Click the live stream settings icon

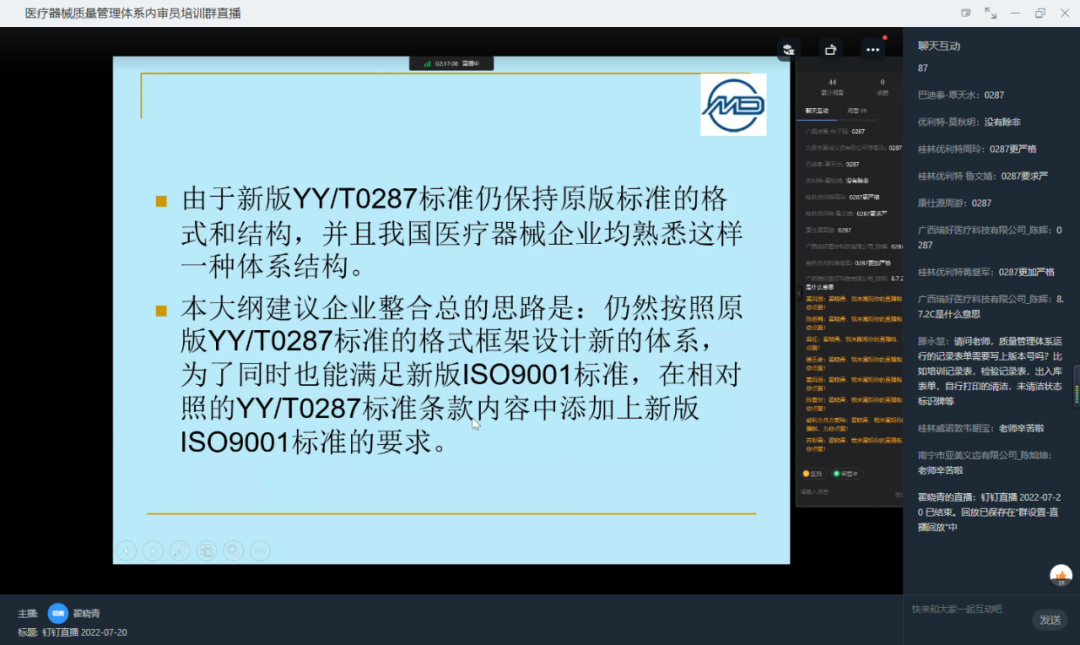click(789, 50)
